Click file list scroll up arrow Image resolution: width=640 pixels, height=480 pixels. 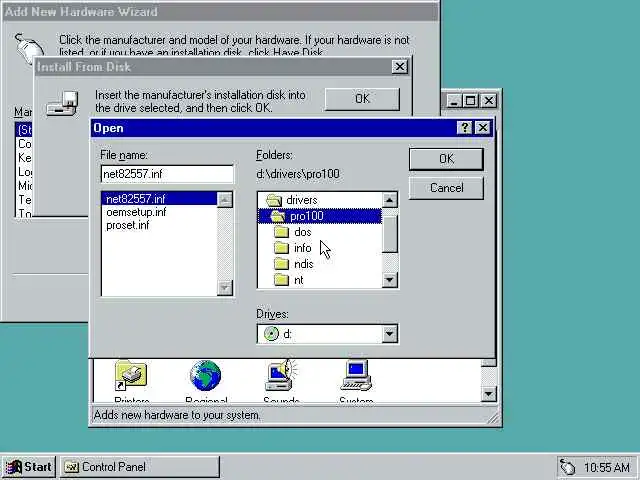click(225, 200)
